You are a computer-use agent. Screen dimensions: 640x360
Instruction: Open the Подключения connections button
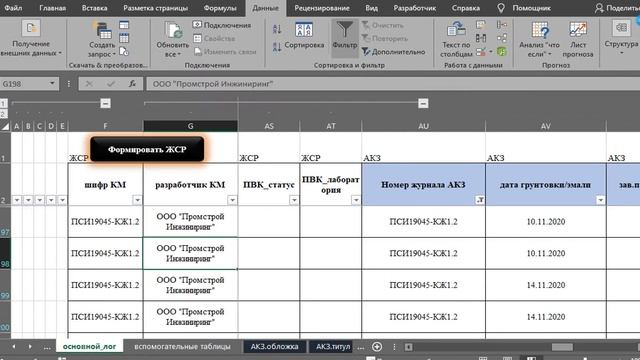click(222, 25)
